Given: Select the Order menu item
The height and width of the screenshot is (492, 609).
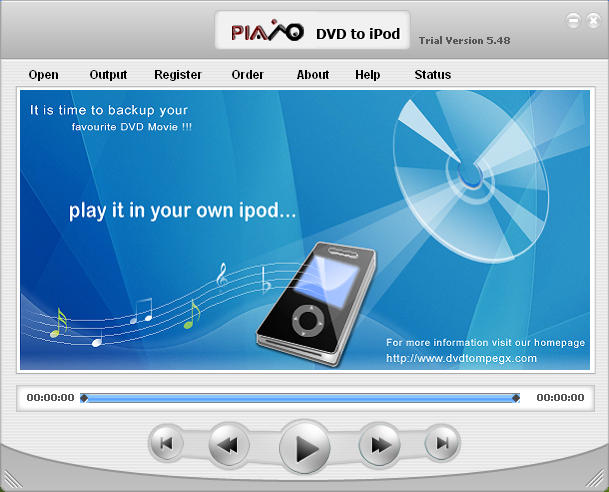Looking at the screenshot, I should (247, 75).
